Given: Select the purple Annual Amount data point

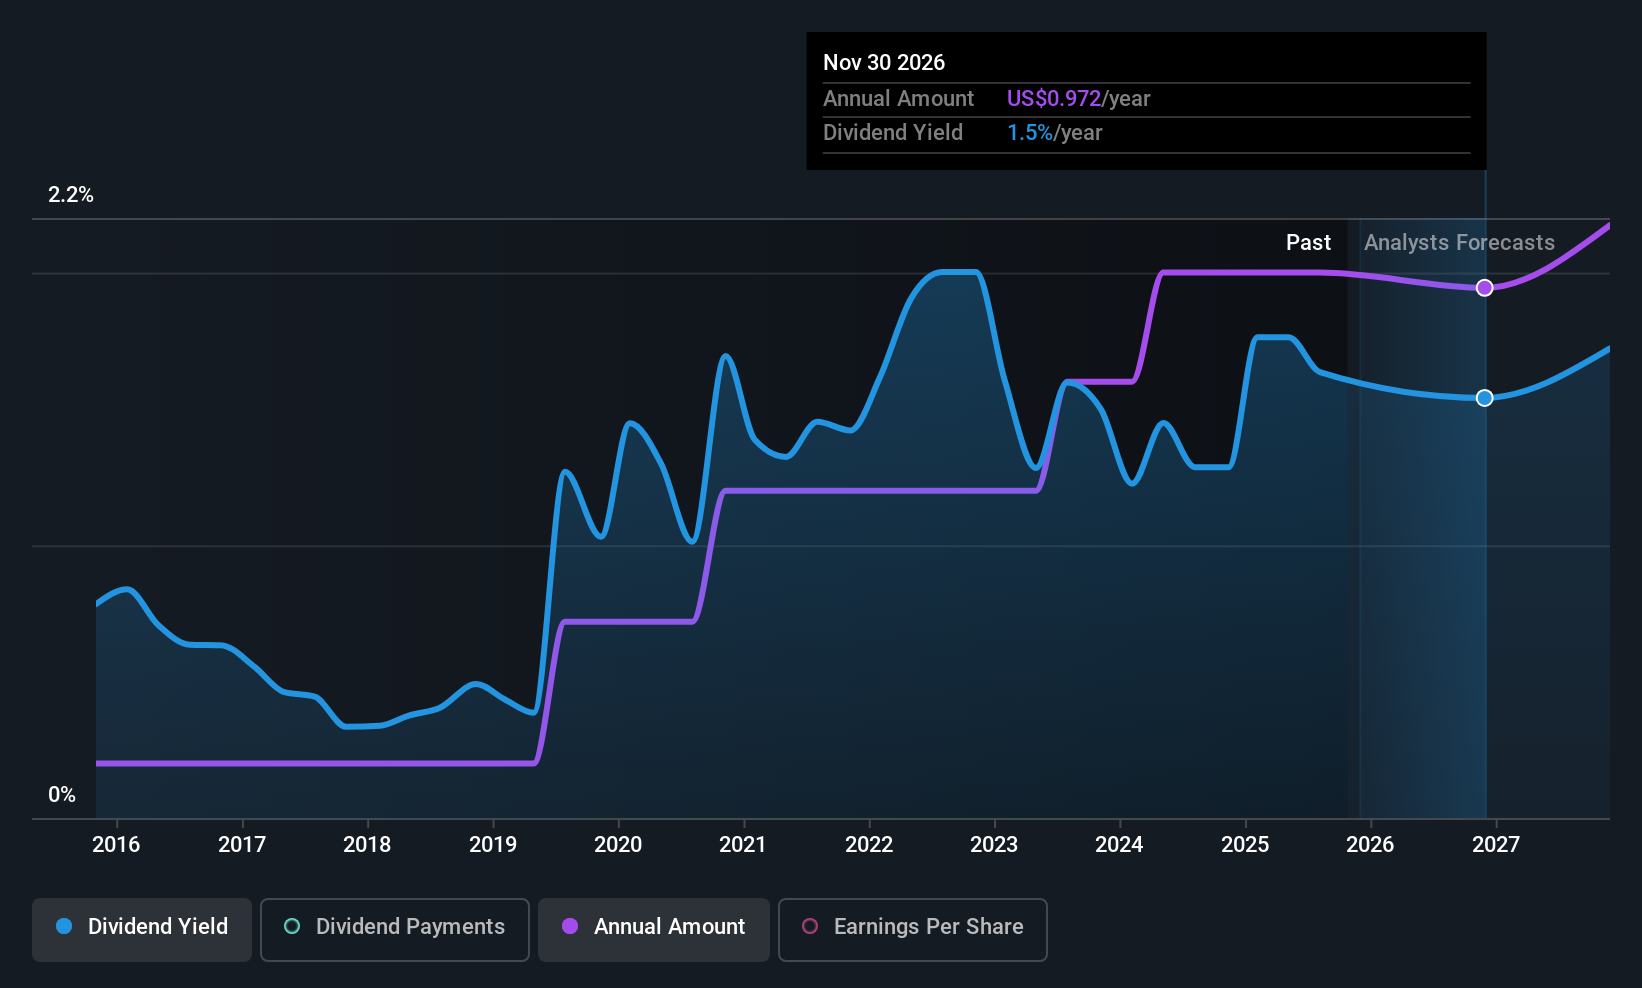Looking at the screenshot, I should tap(1485, 288).
